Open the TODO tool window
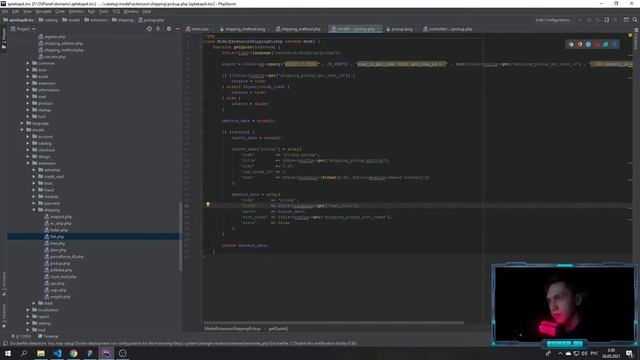640x360 pixels. [22, 336]
